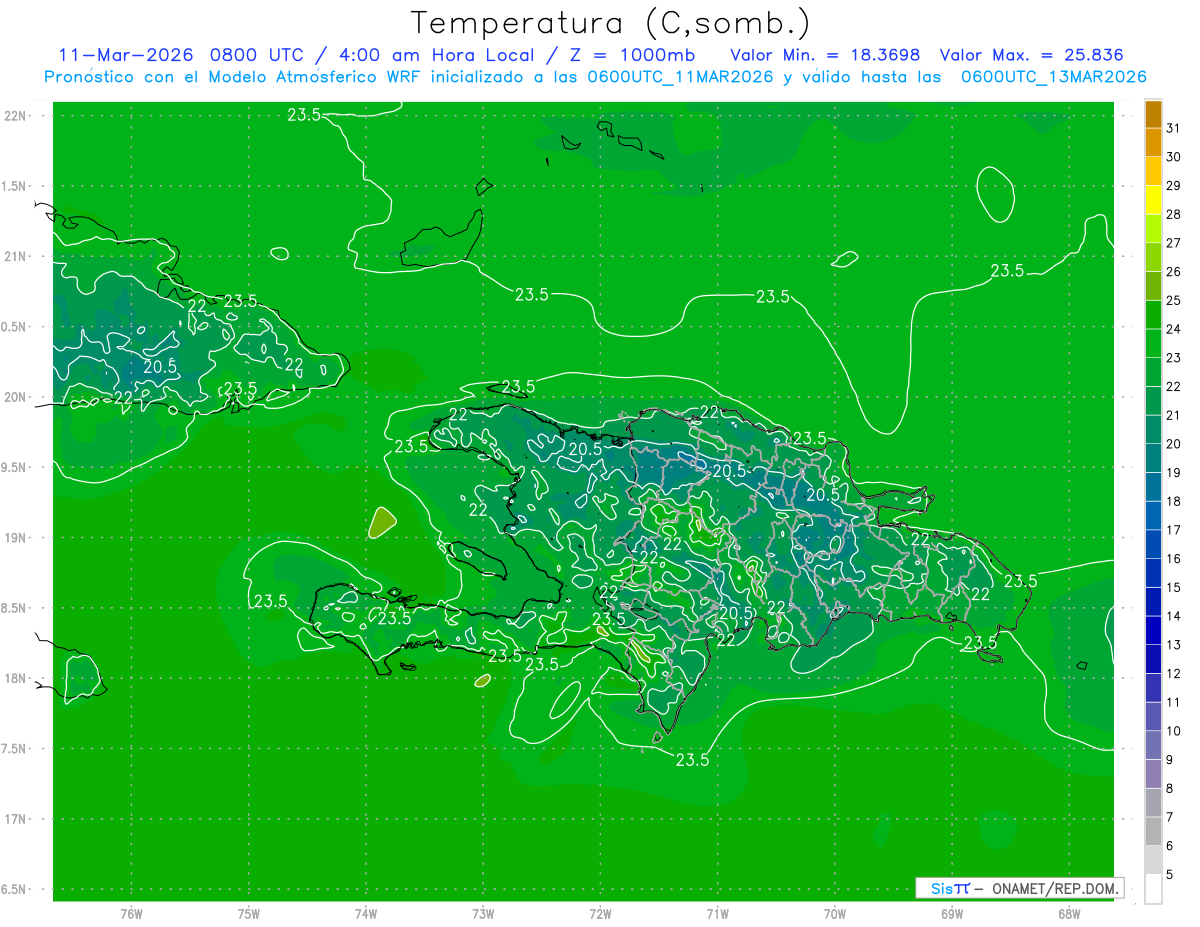Click color scale value "9"

(1170, 760)
